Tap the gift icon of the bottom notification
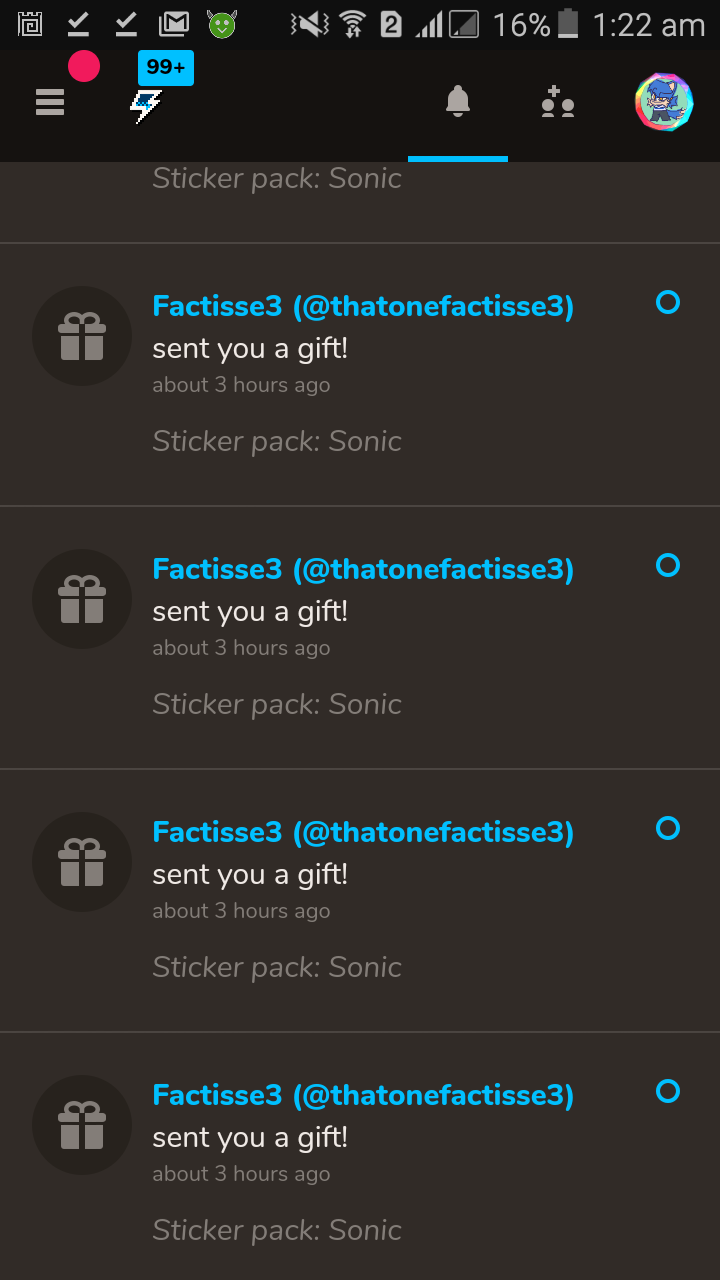720x1280 pixels. click(82, 1125)
